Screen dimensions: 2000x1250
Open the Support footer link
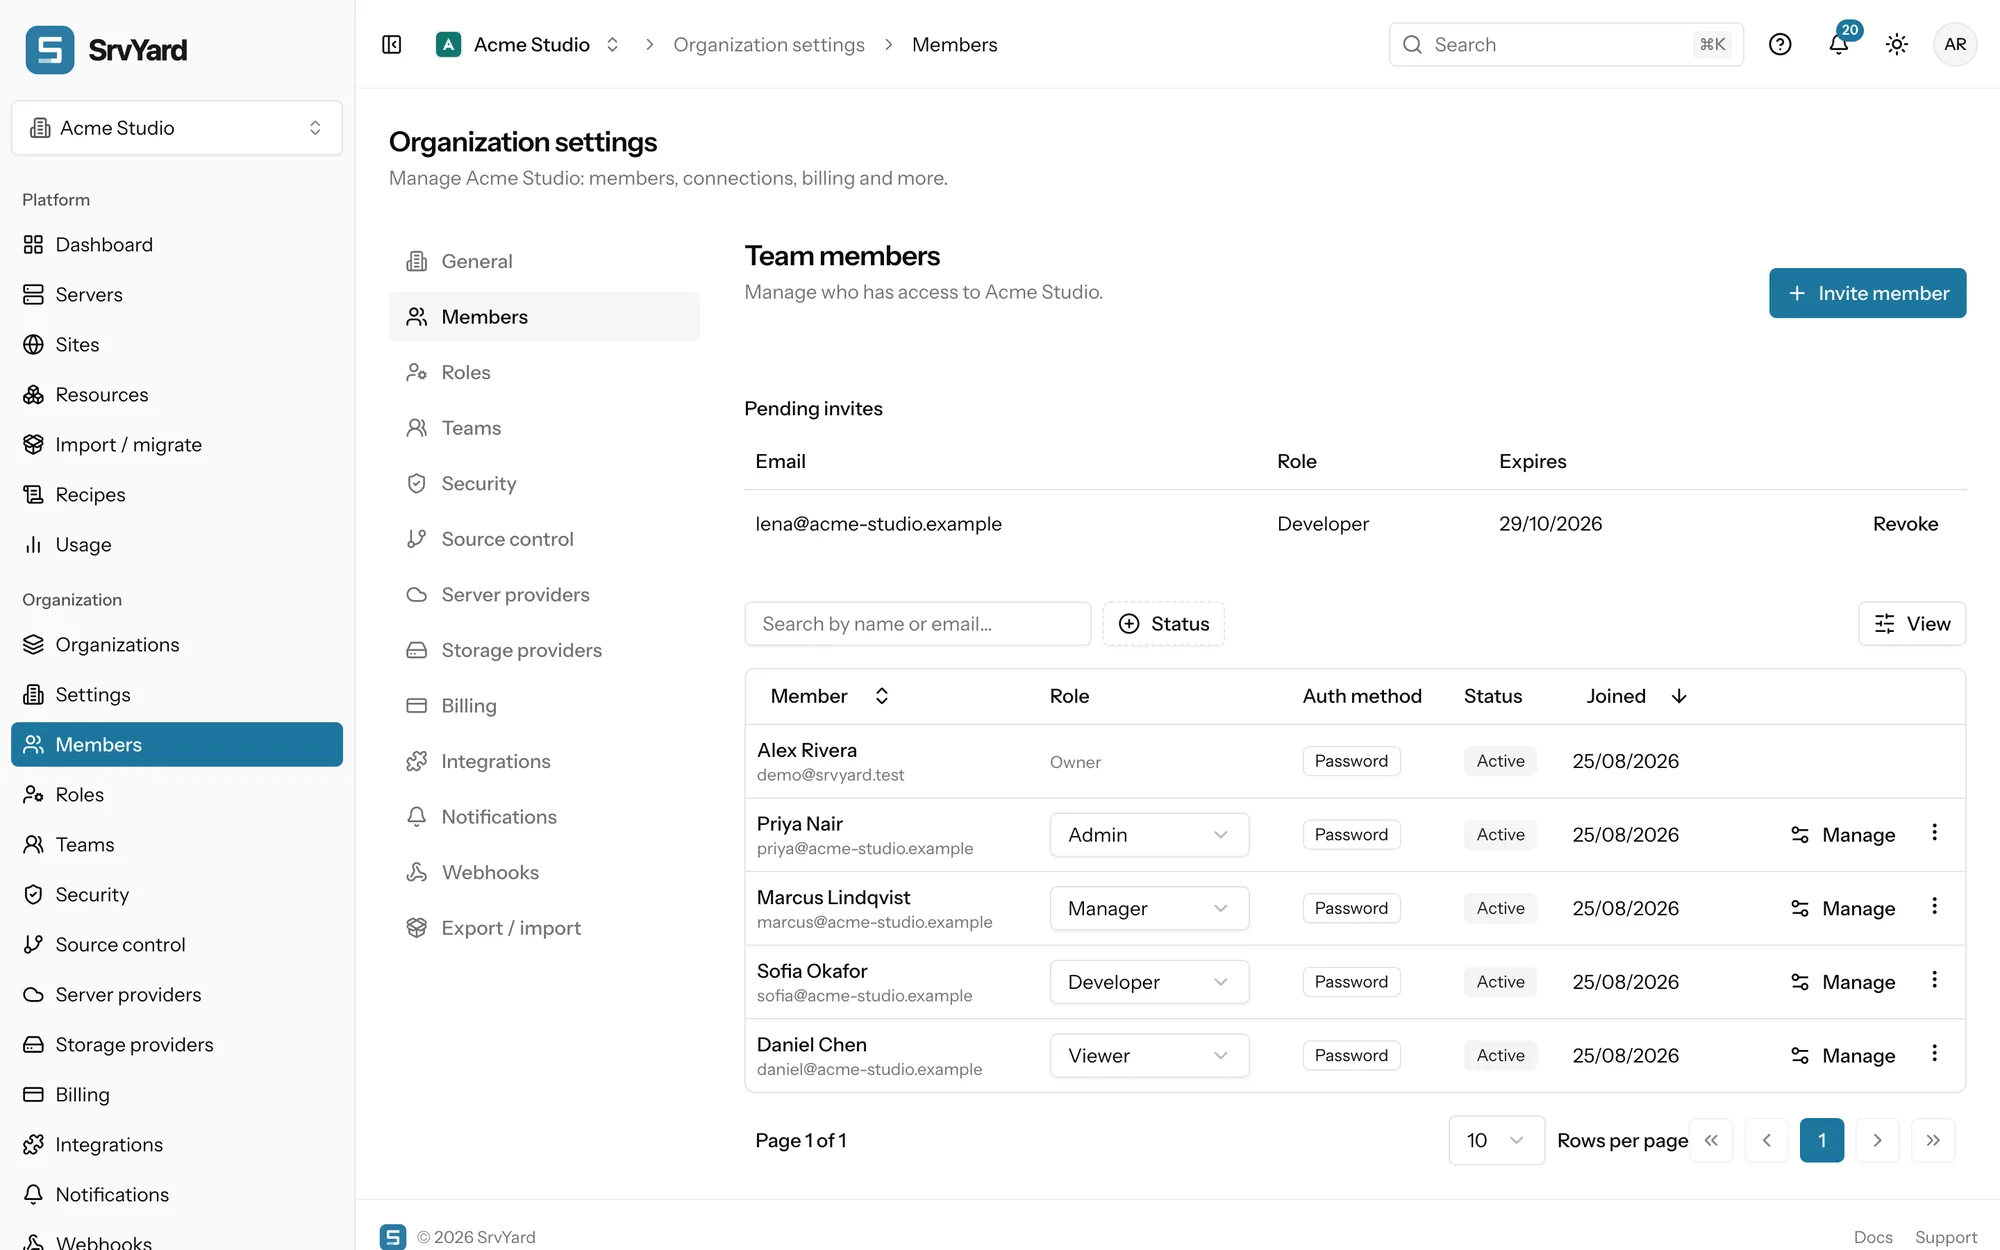click(x=1946, y=1237)
